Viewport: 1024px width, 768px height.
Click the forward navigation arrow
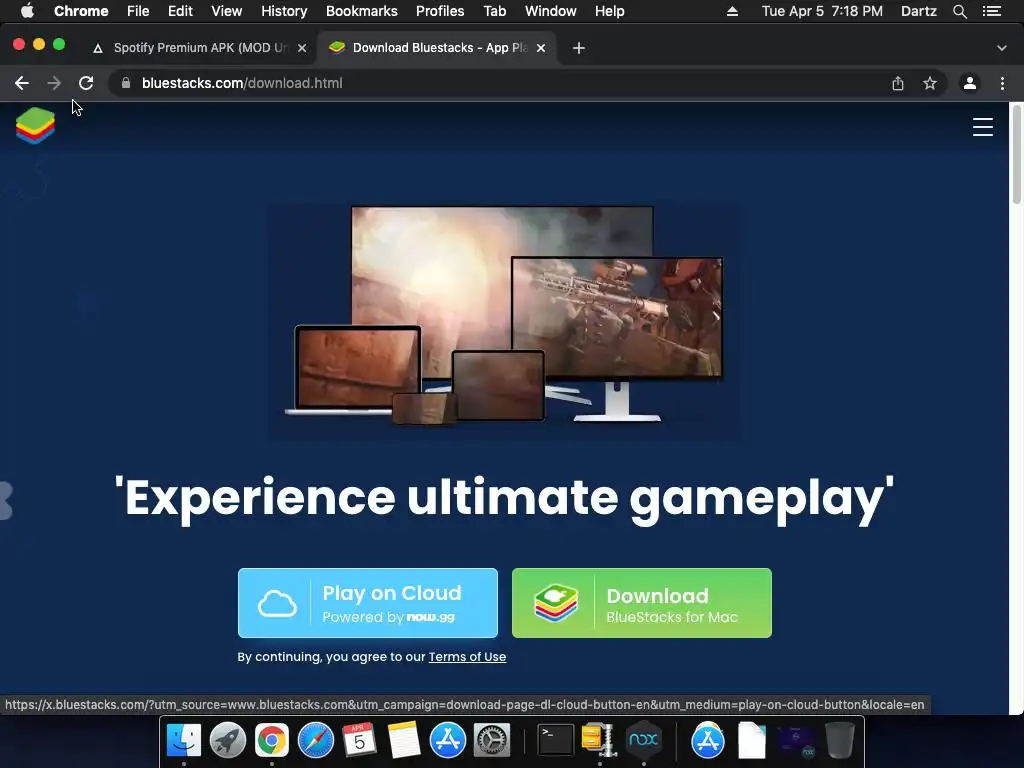click(54, 83)
